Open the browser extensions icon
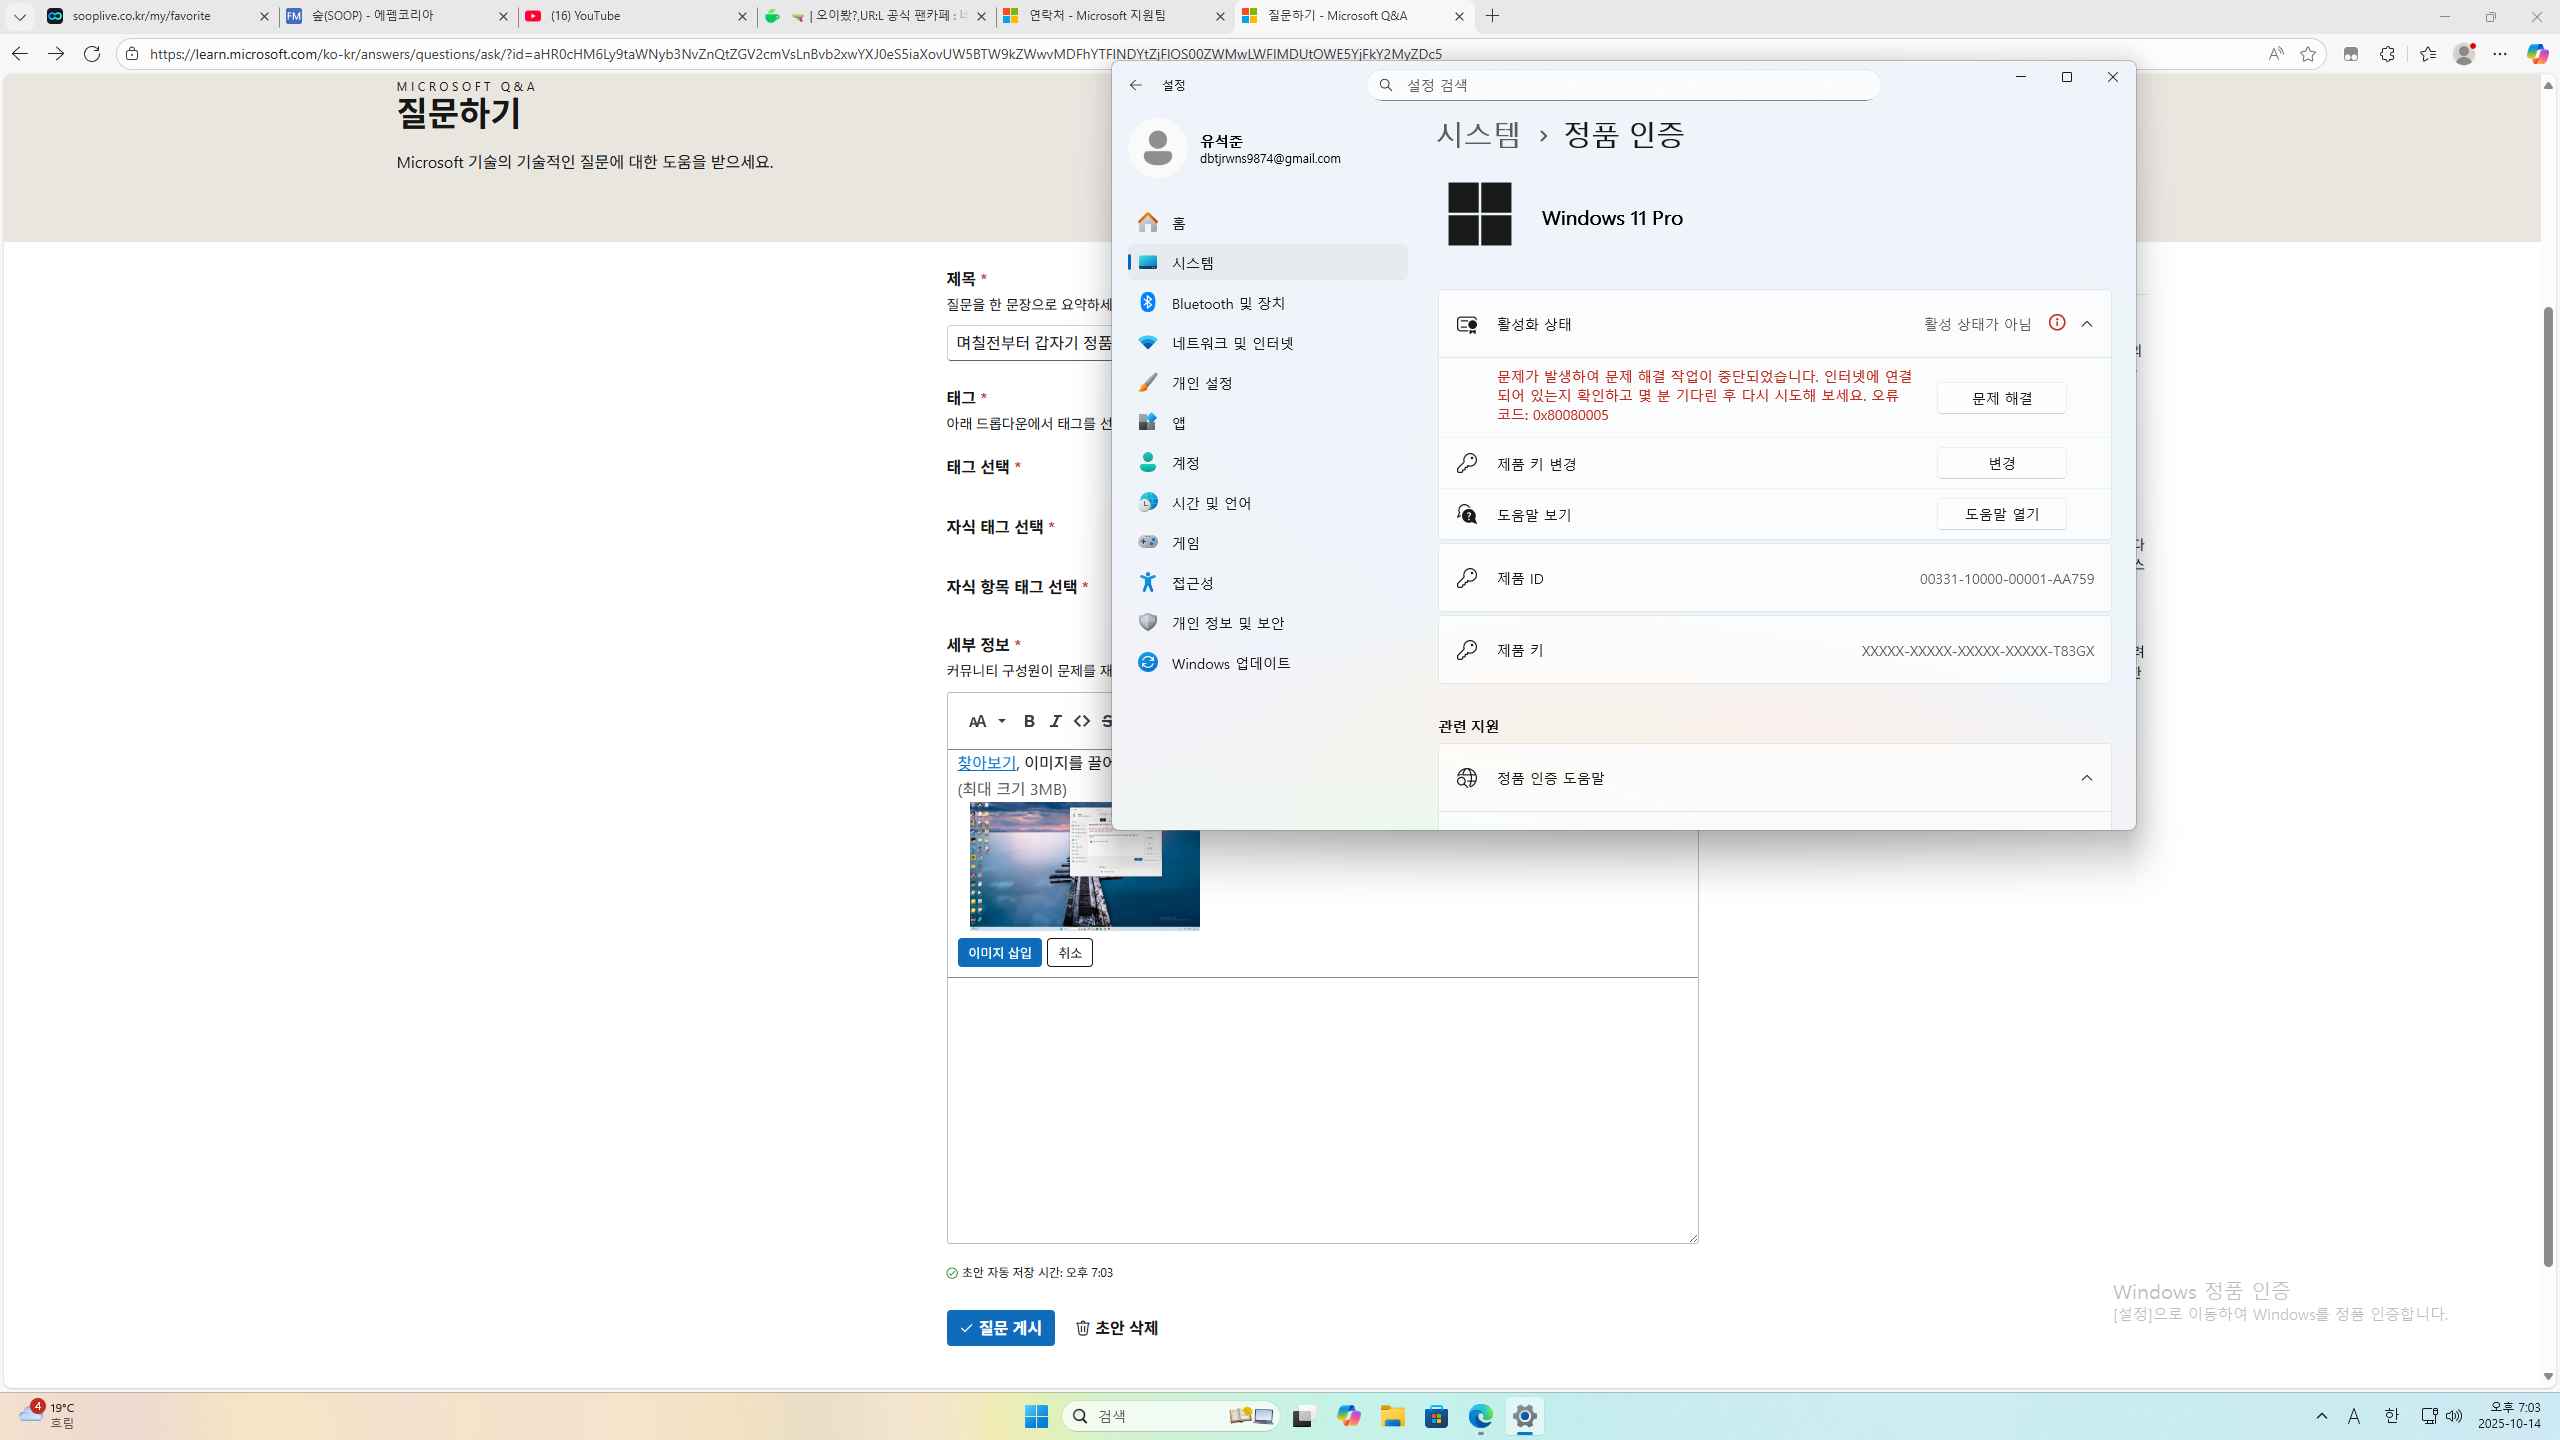The image size is (2560, 1440). point(2387,54)
